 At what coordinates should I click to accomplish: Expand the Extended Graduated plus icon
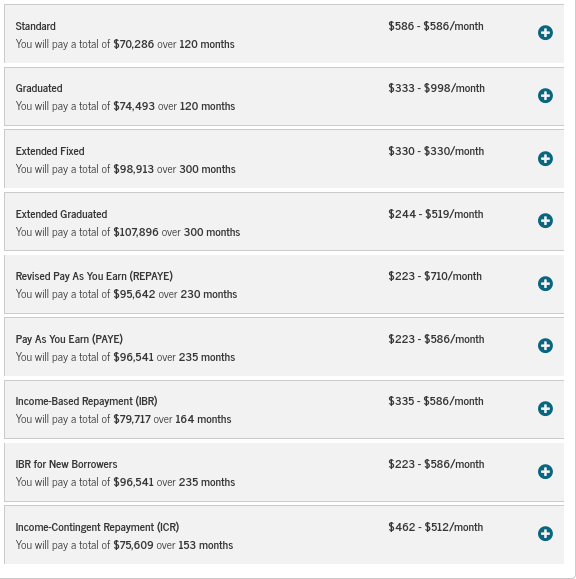click(x=545, y=221)
